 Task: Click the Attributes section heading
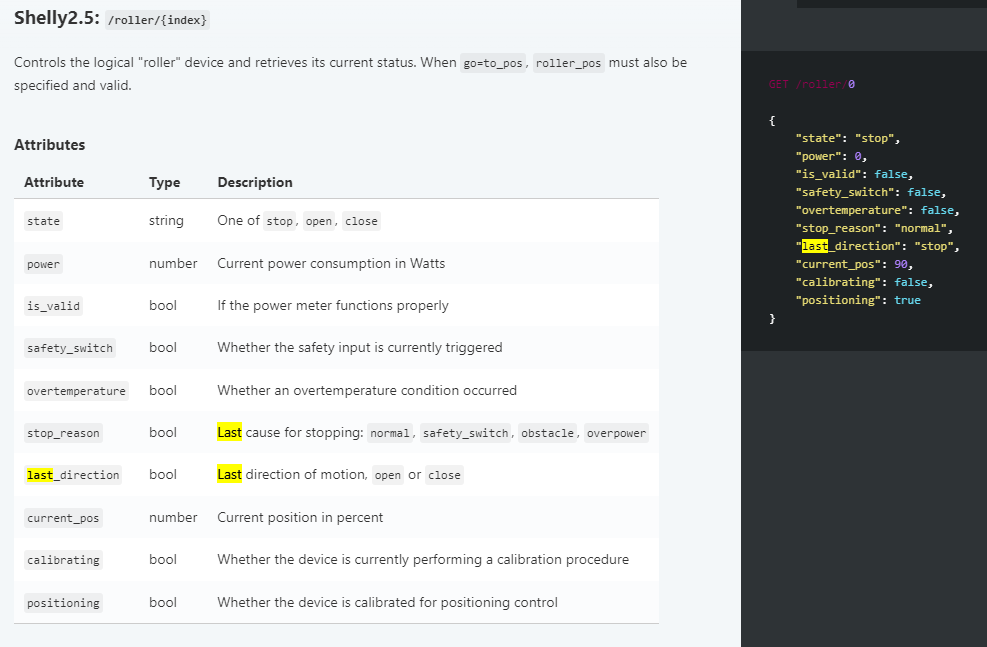click(50, 145)
